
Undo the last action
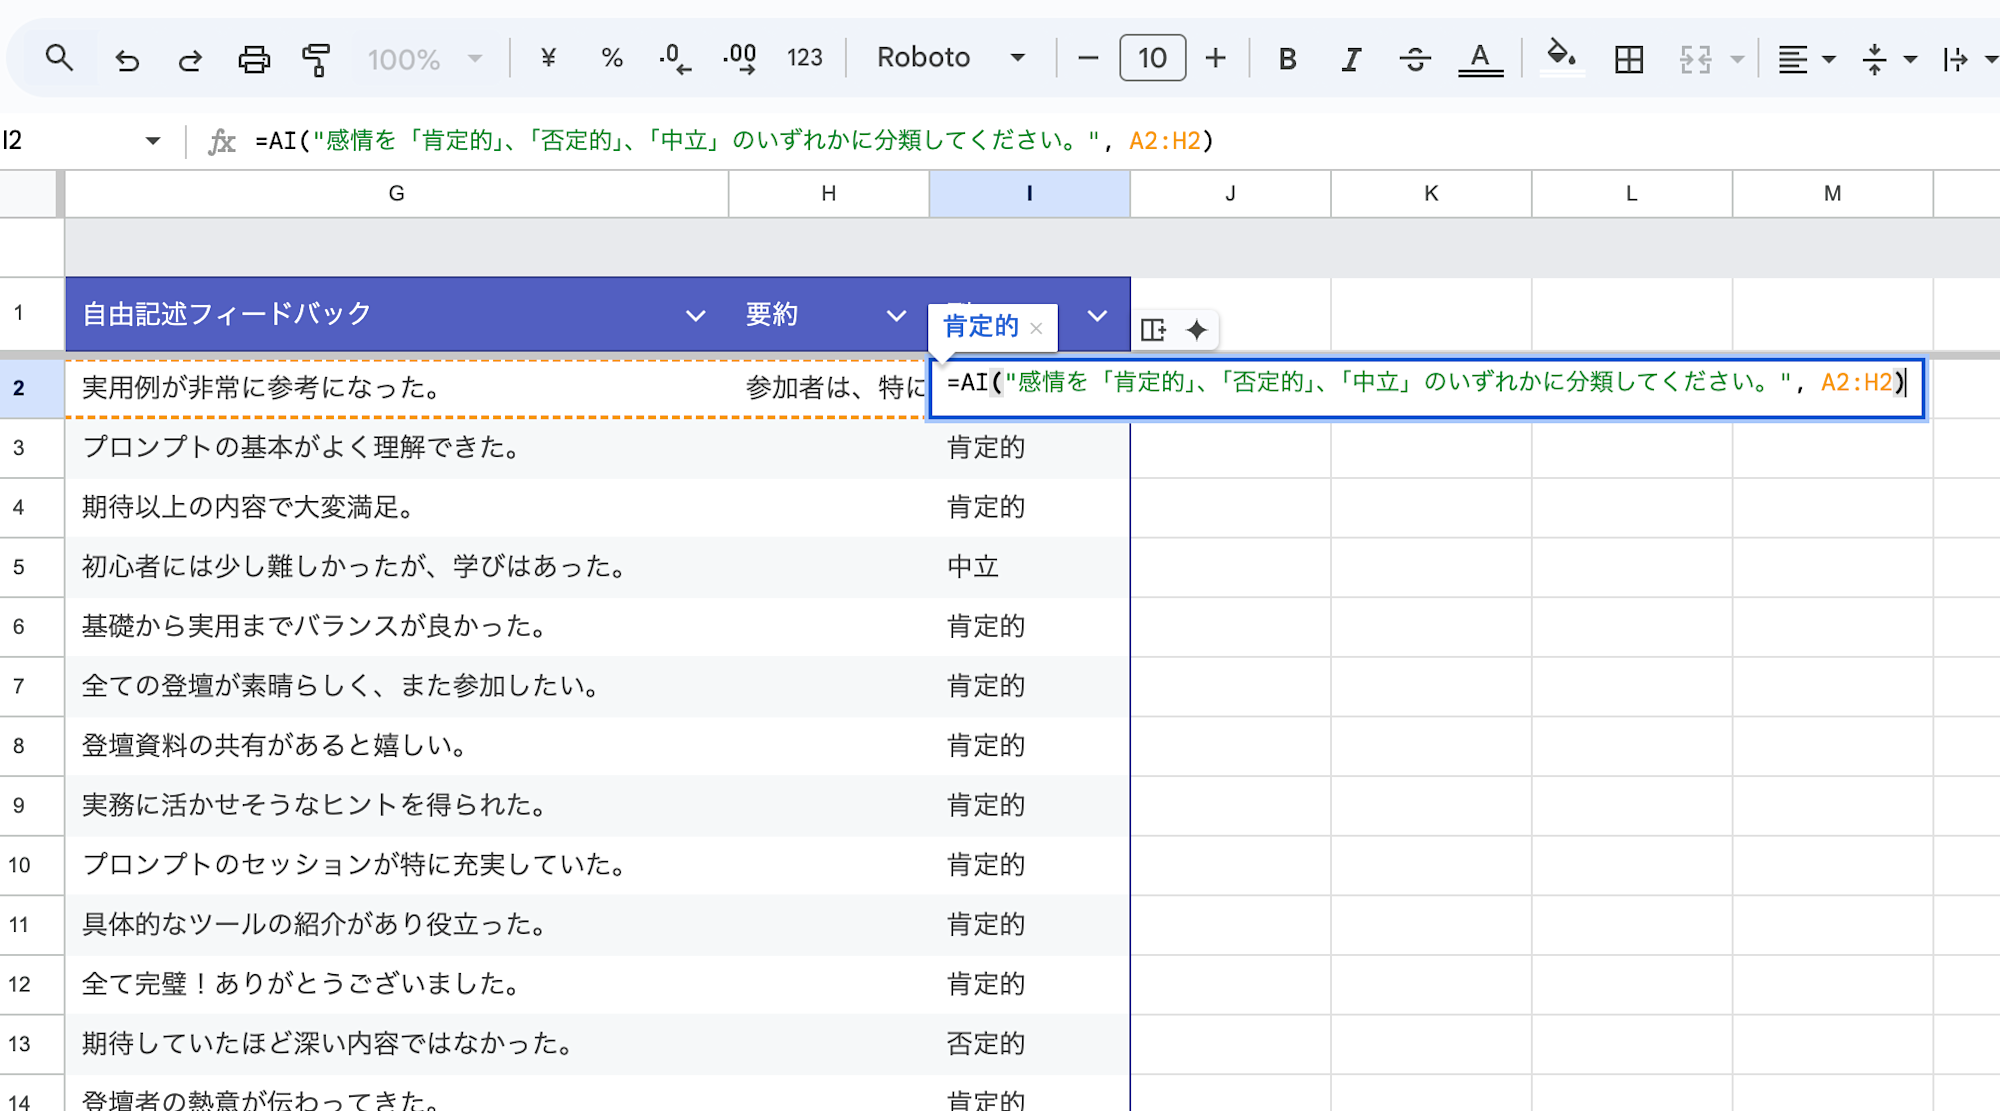(x=126, y=57)
